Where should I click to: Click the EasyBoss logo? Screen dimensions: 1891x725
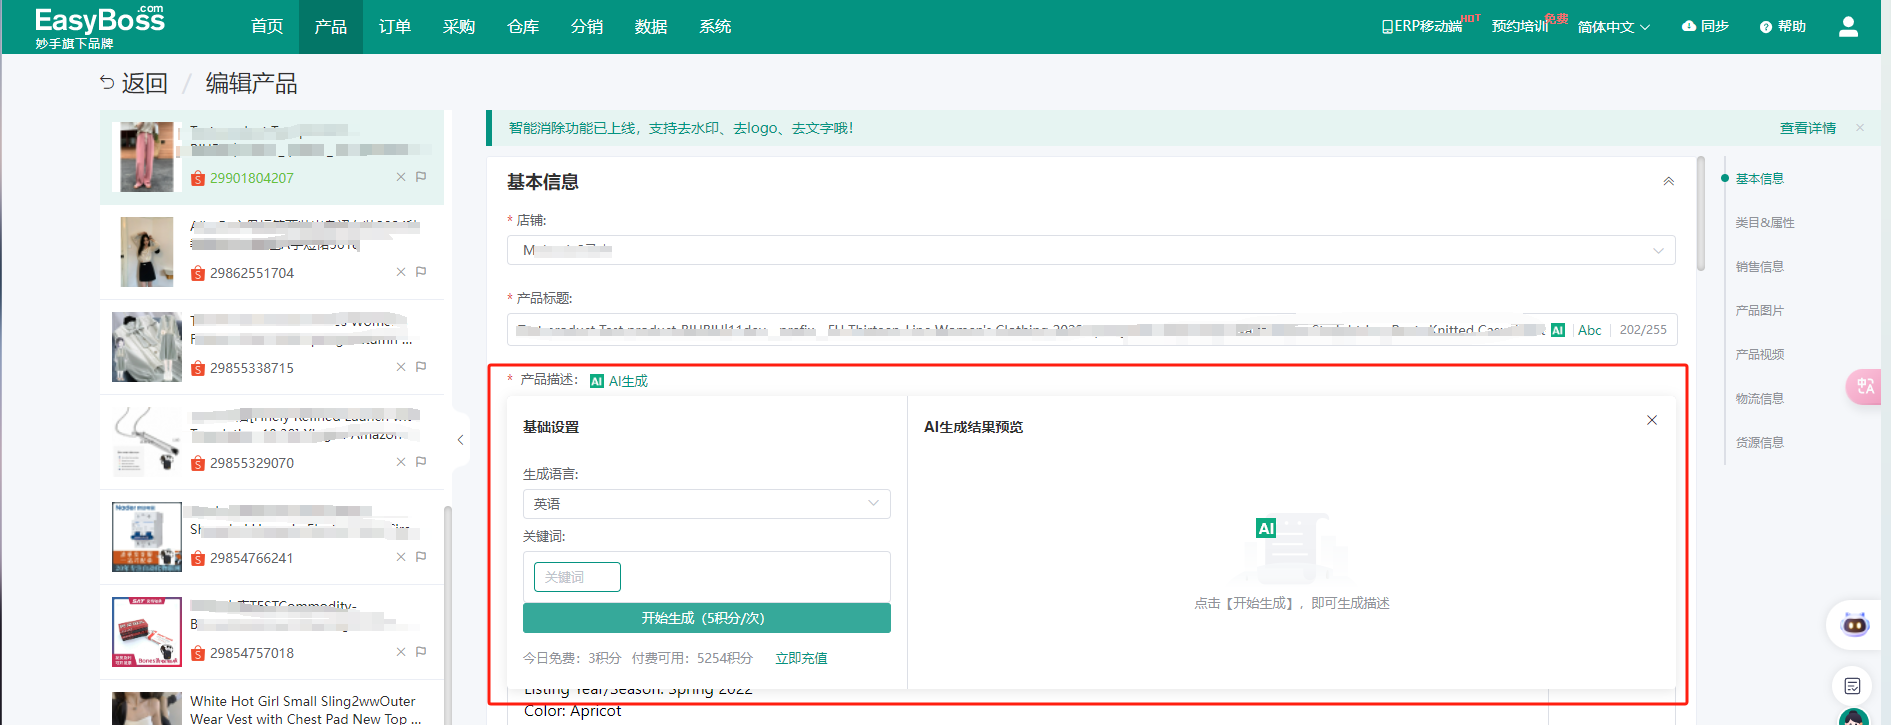(x=99, y=27)
